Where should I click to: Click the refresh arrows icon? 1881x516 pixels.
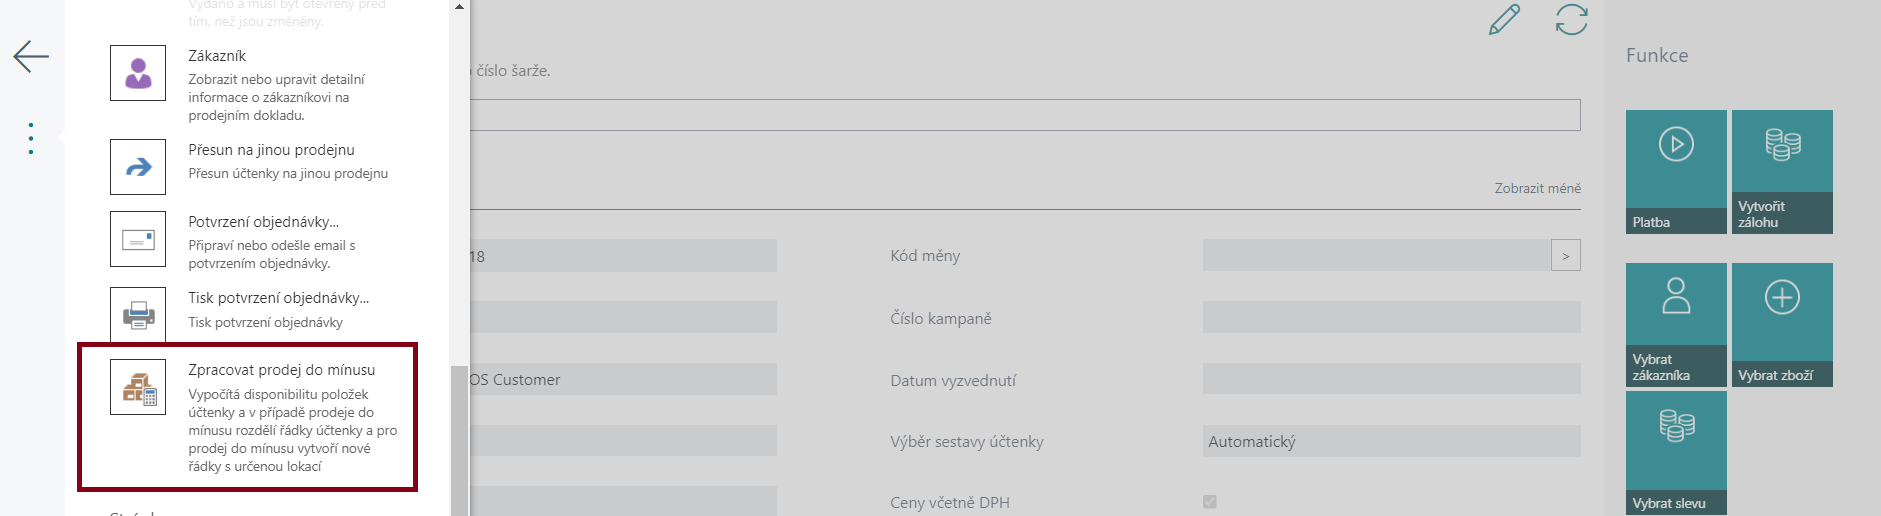1571,20
